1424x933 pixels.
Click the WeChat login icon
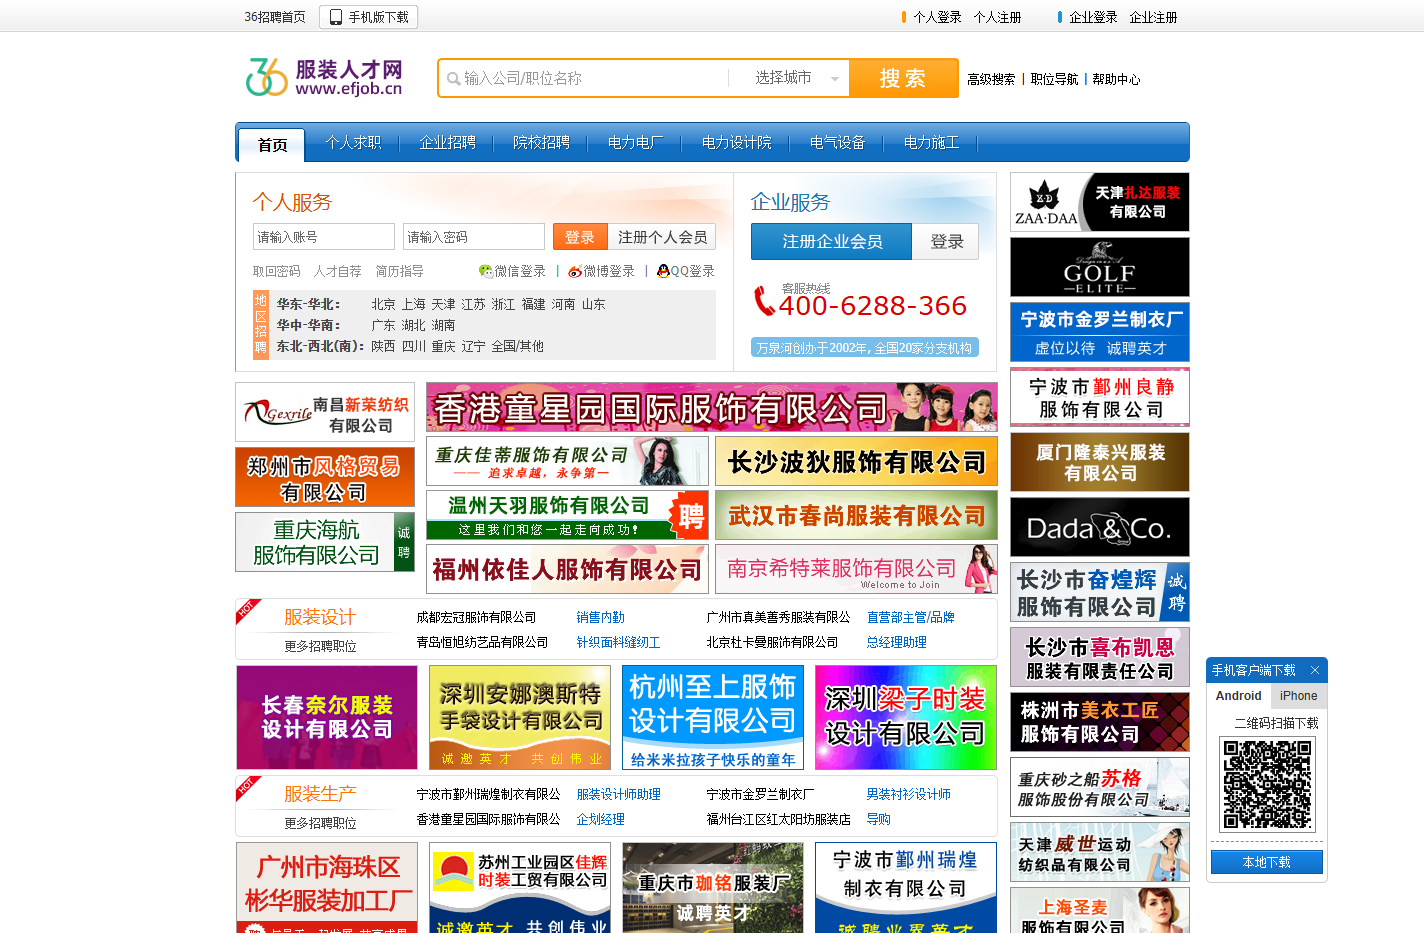click(x=486, y=271)
